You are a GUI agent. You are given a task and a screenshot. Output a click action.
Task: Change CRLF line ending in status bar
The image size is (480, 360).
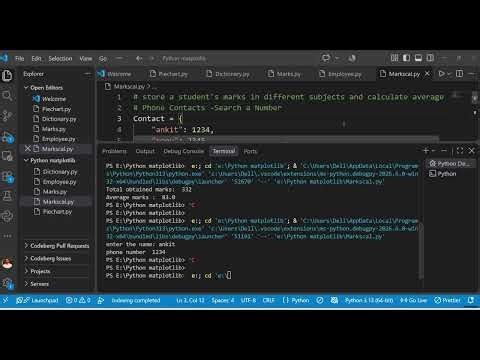point(269,300)
